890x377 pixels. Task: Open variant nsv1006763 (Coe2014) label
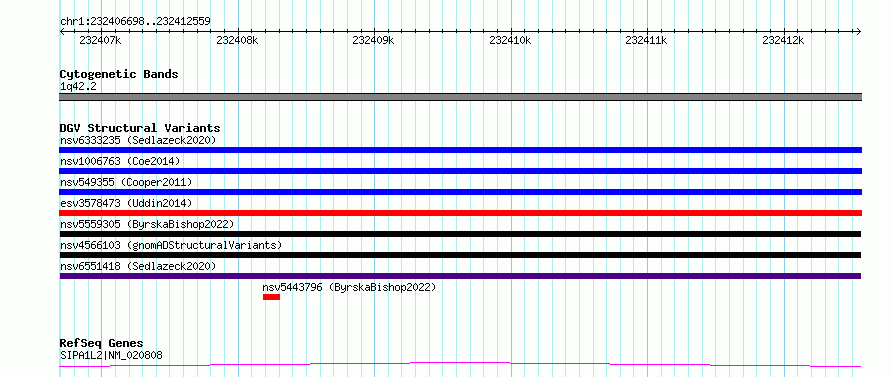120,161
